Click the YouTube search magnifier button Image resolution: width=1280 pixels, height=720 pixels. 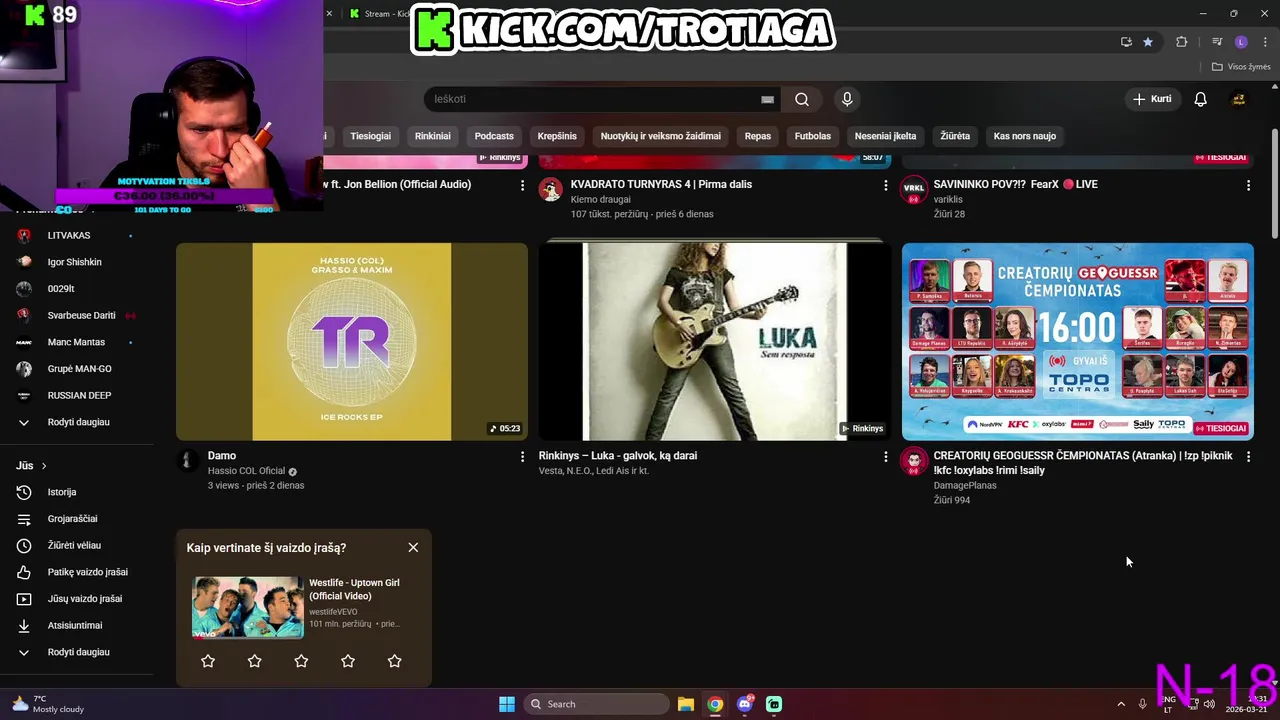pos(802,99)
